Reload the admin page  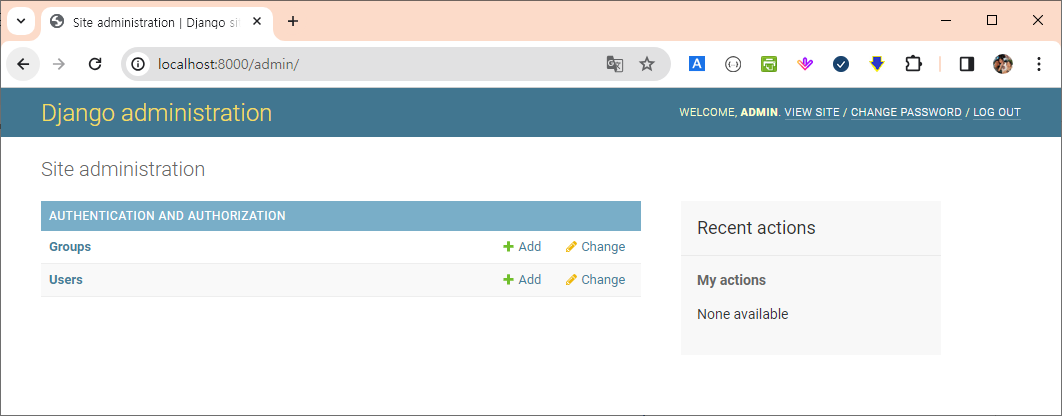95,64
